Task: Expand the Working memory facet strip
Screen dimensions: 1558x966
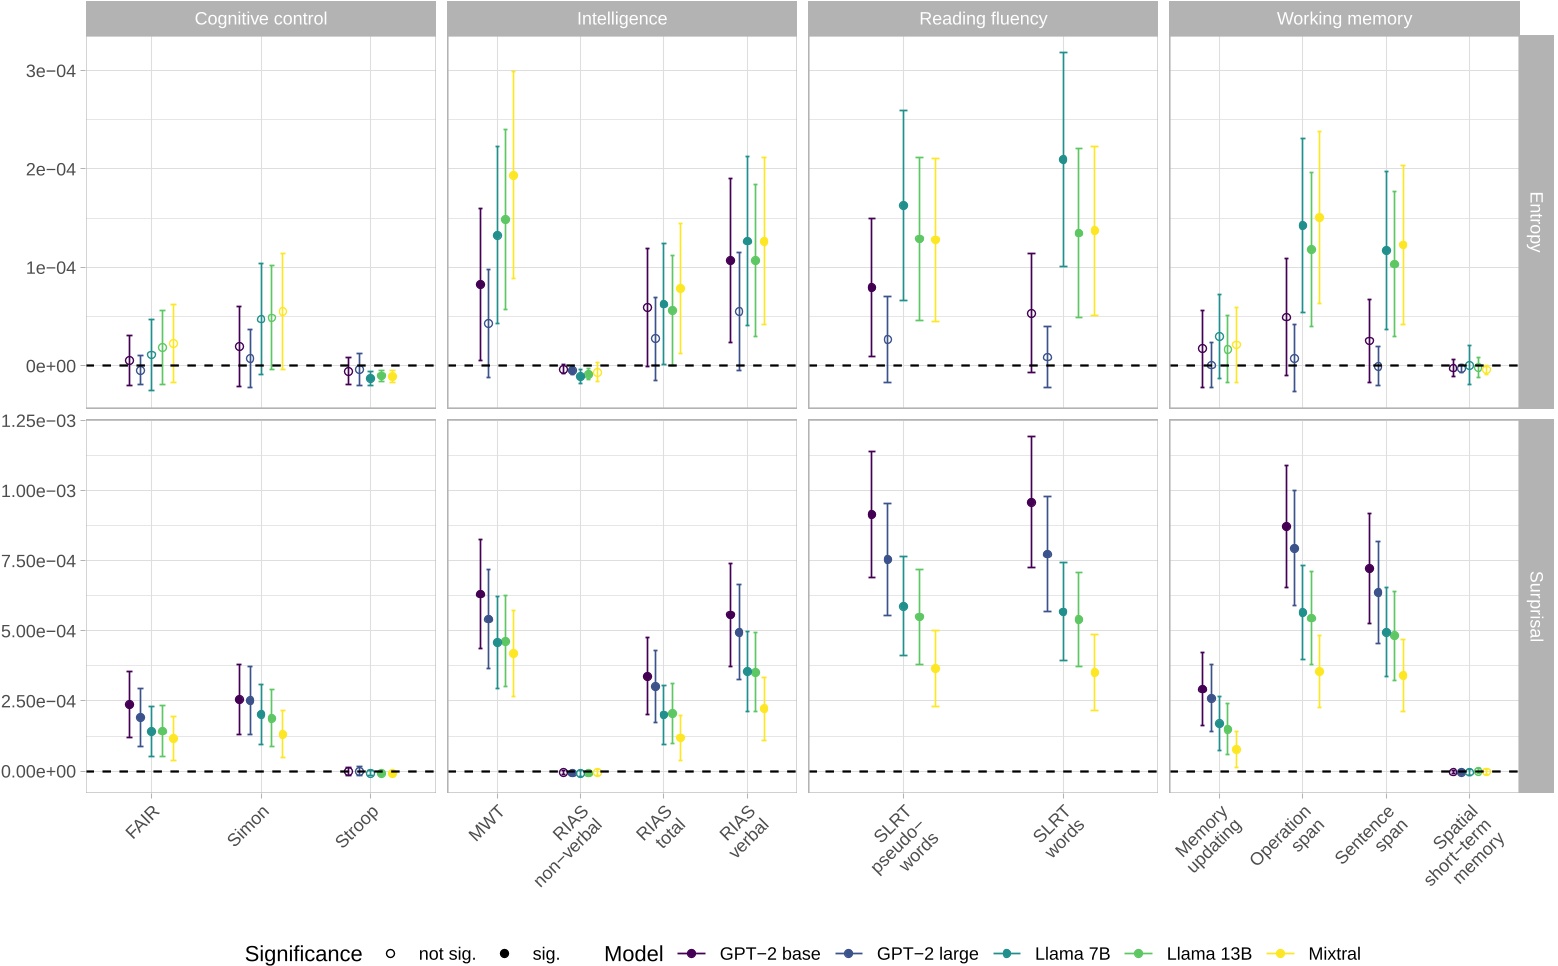Action: (x=1344, y=17)
